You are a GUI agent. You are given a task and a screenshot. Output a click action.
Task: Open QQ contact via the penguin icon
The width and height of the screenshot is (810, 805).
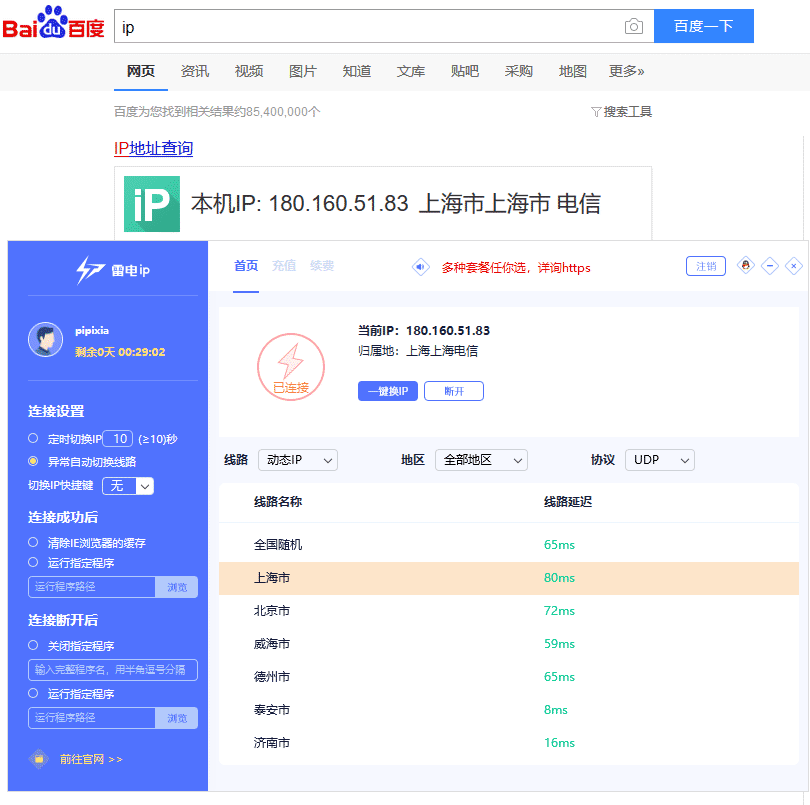[744, 265]
